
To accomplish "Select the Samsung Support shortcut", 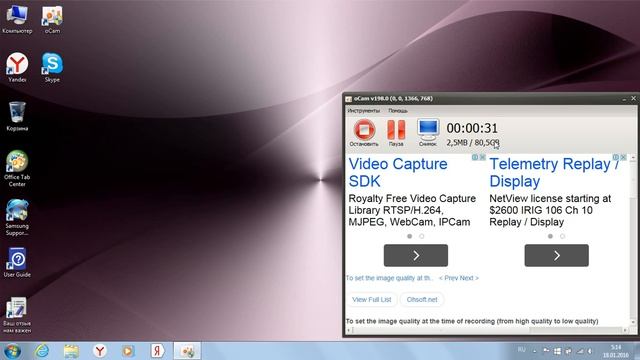I will pos(17,218).
